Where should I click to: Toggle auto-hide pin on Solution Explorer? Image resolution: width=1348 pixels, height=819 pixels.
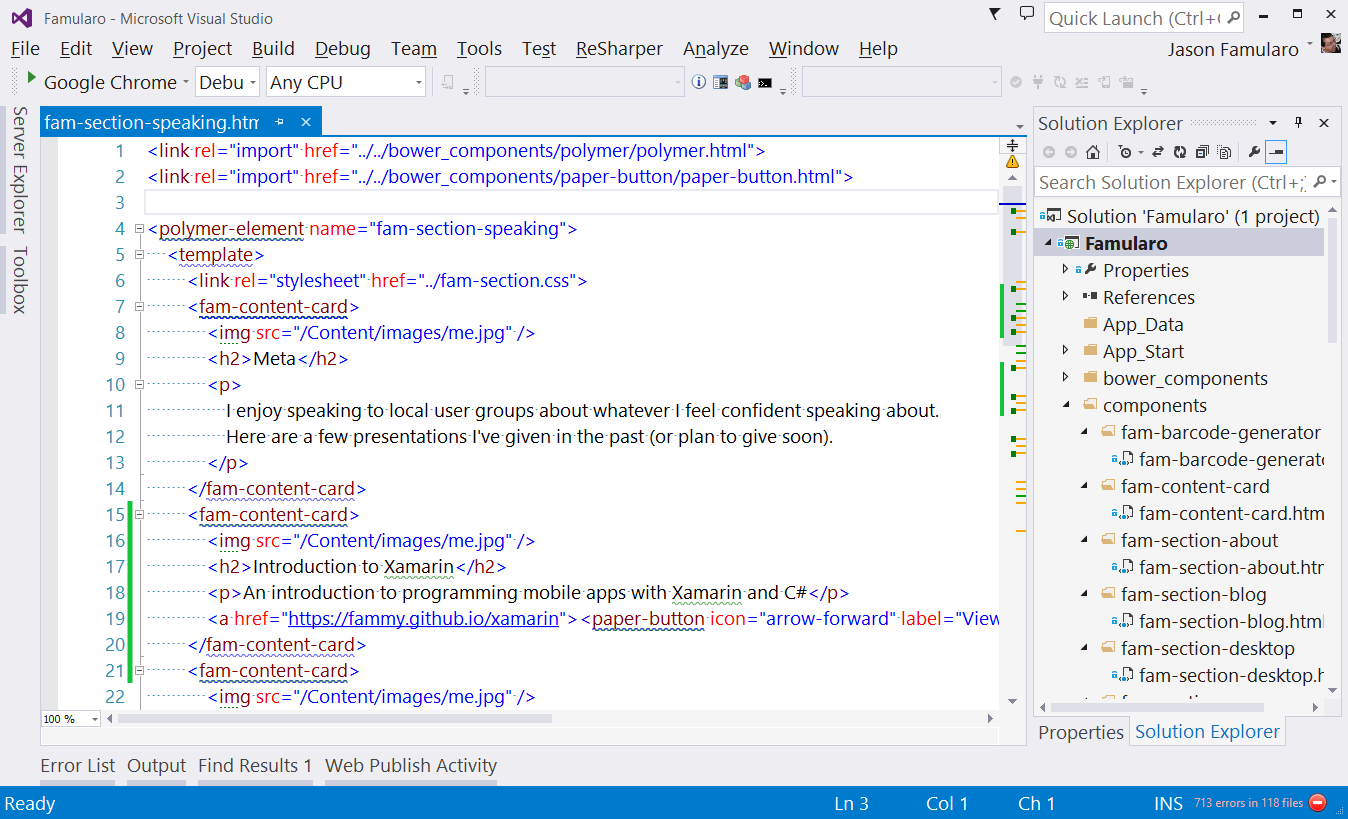click(x=1299, y=122)
